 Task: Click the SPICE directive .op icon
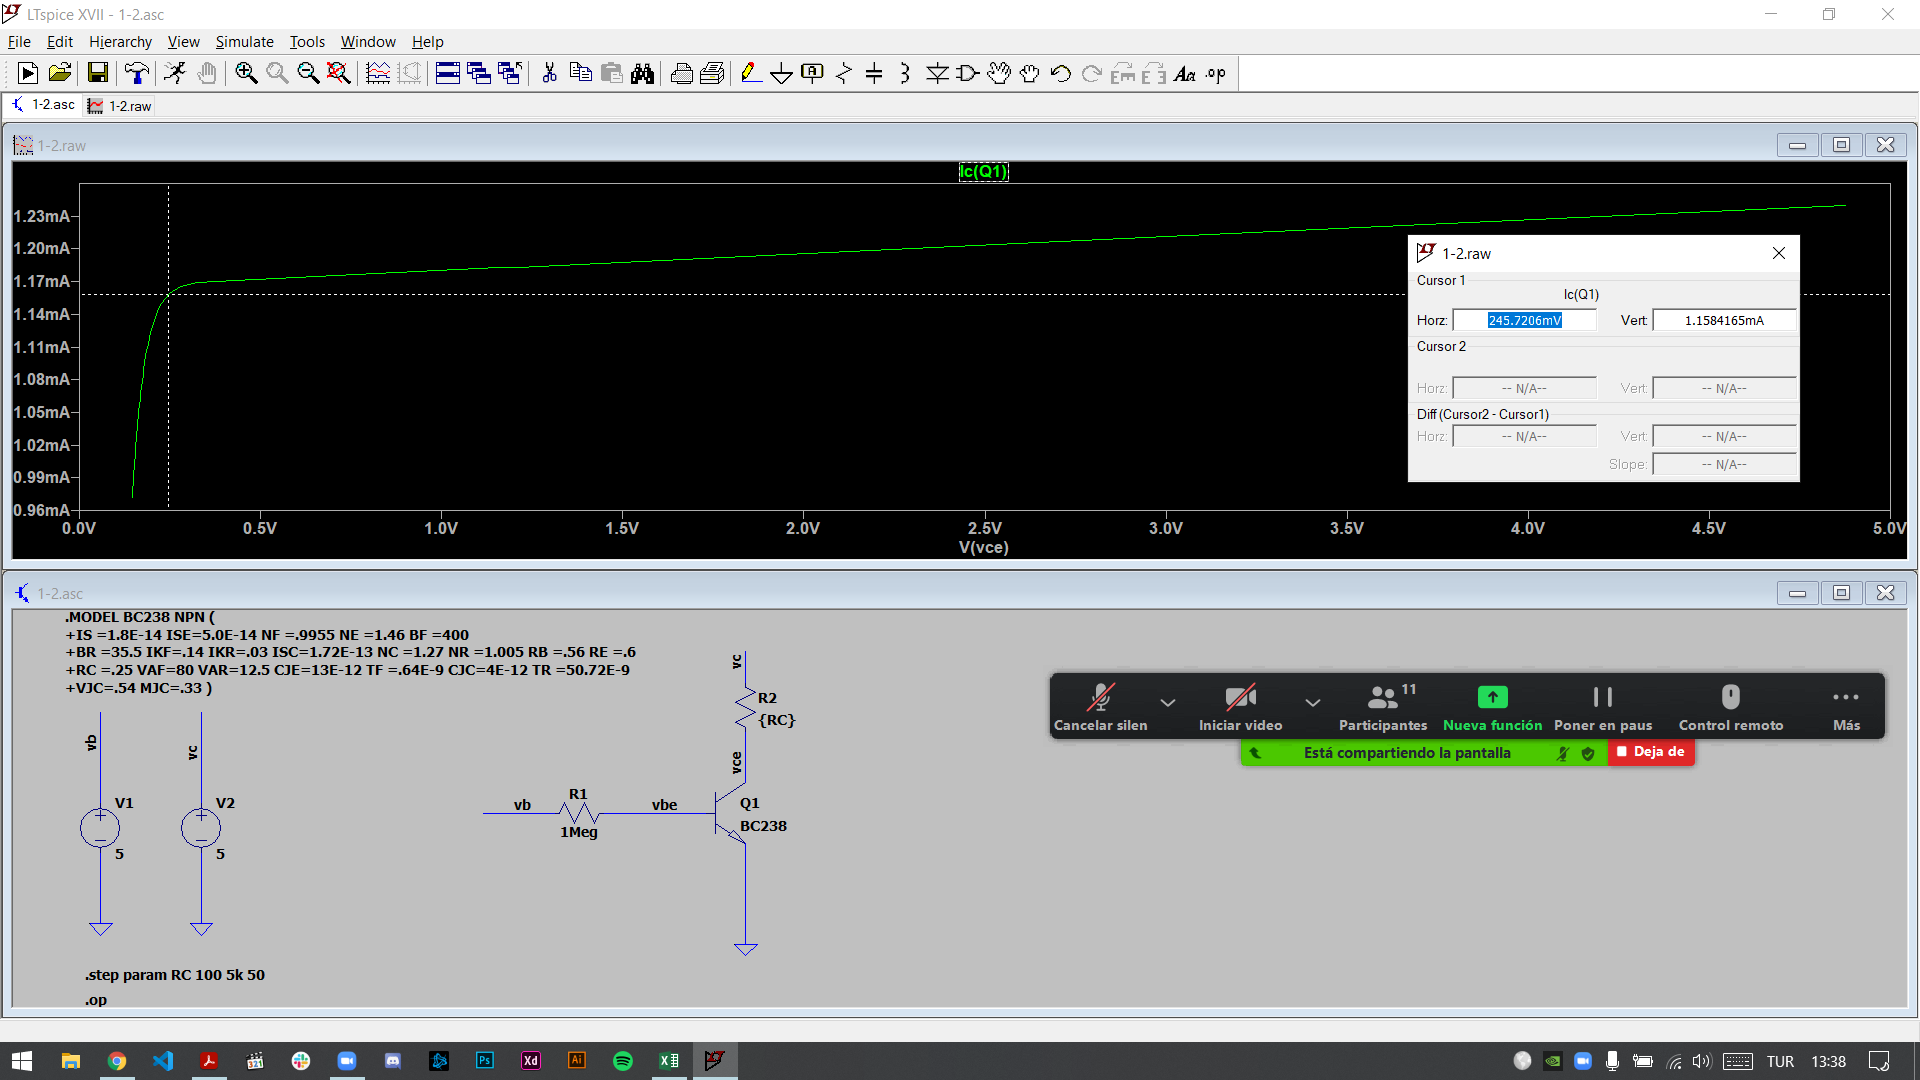click(1216, 73)
